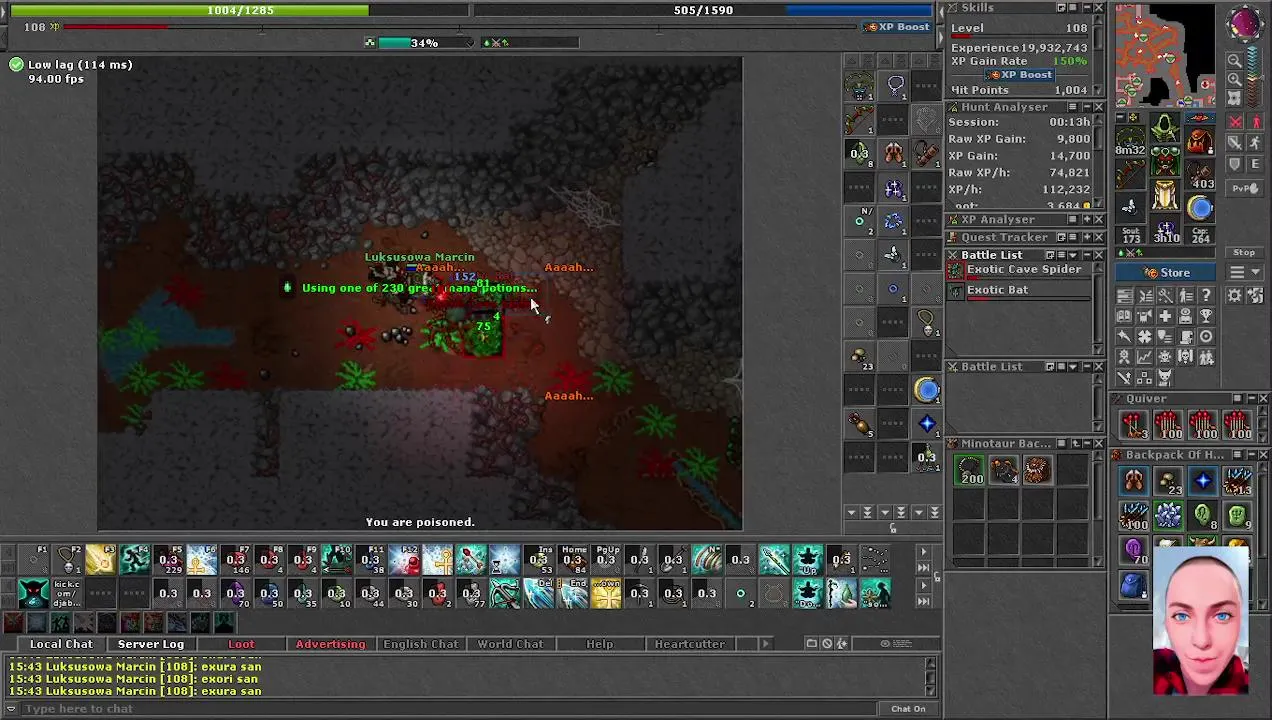
Task: Click XP Boost in the top bar
Action: click(x=897, y=27)
